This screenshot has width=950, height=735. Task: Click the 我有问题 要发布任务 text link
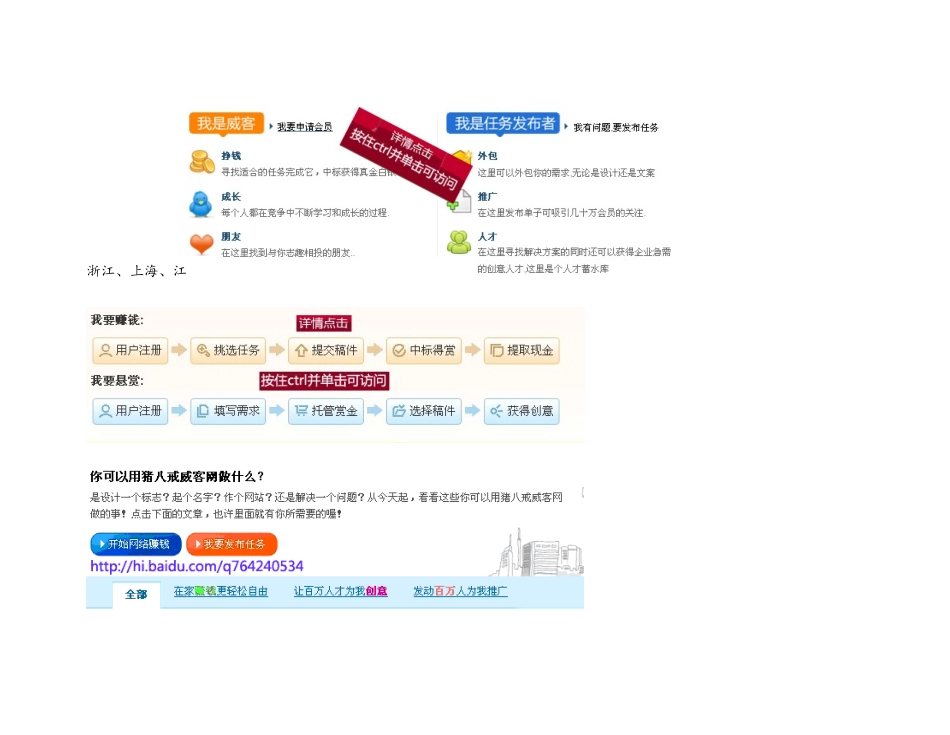coord(616,127)
